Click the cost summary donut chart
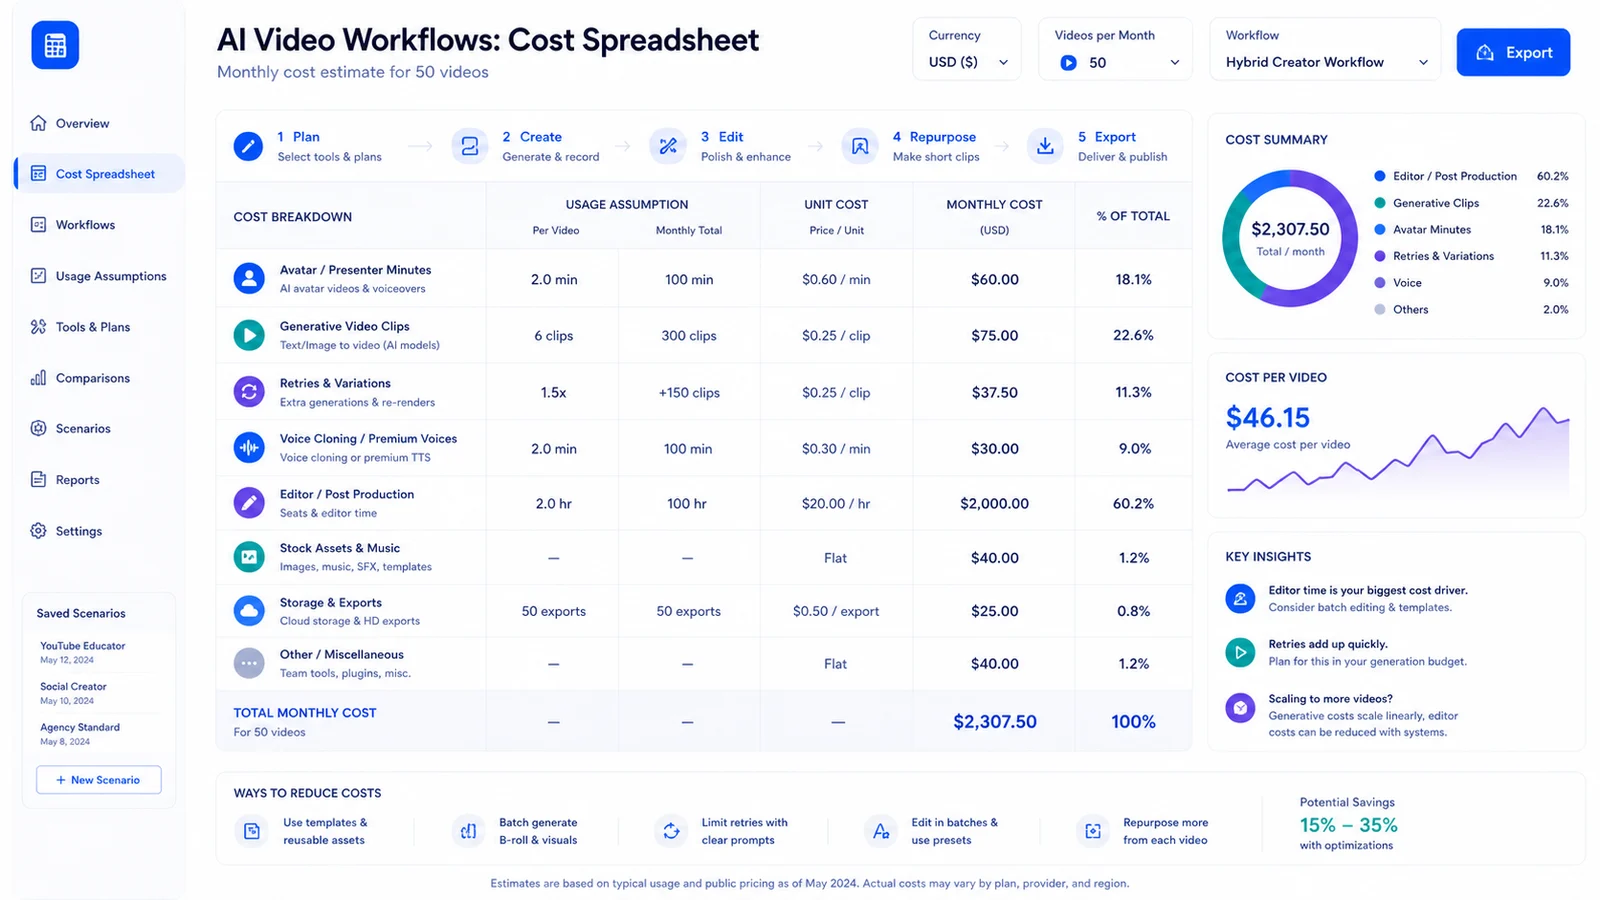The height and width of the screenshot is (900, 1600). [1290, 238]
